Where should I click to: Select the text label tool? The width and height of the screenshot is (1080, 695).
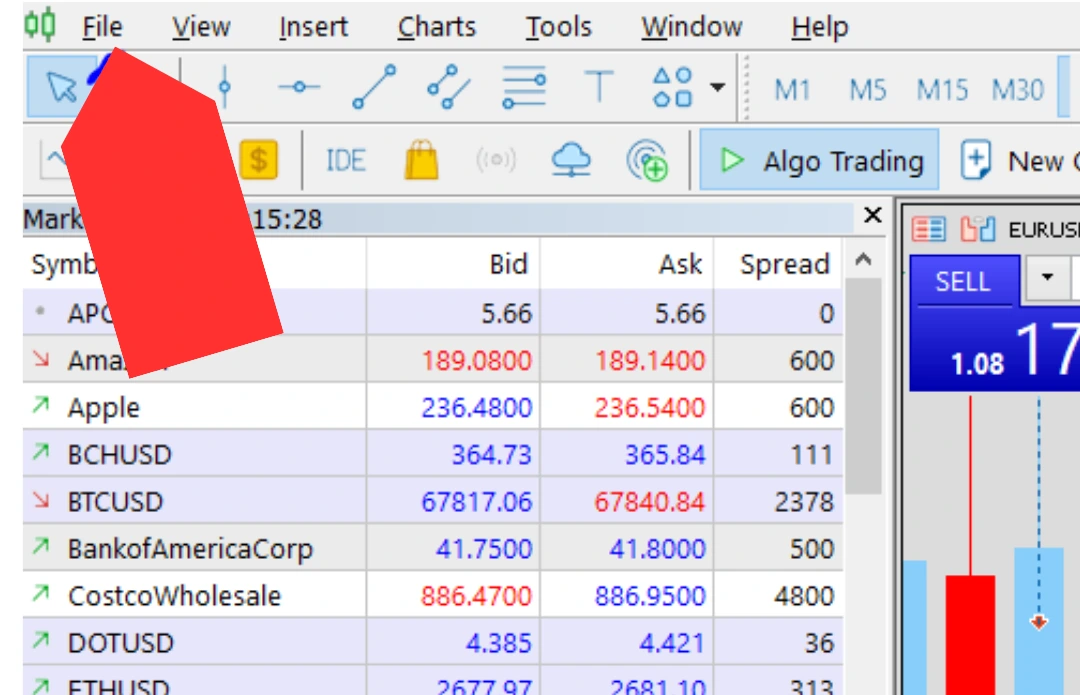pos(599,88)
